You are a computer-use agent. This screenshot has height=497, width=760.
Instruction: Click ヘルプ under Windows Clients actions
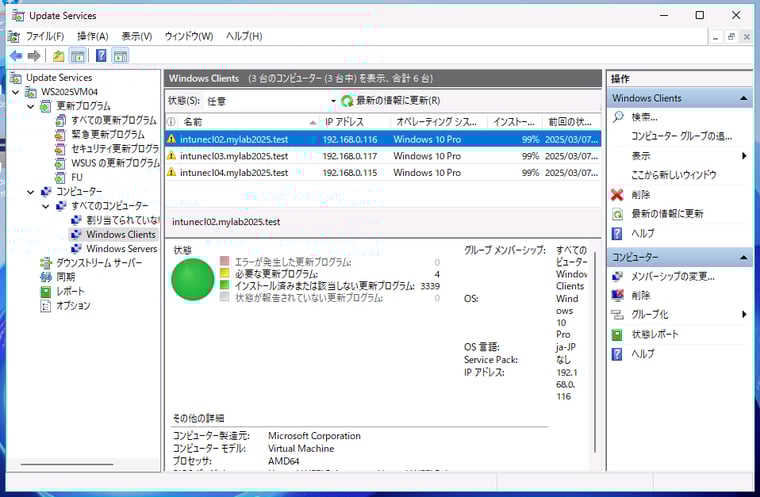point(643,233)
